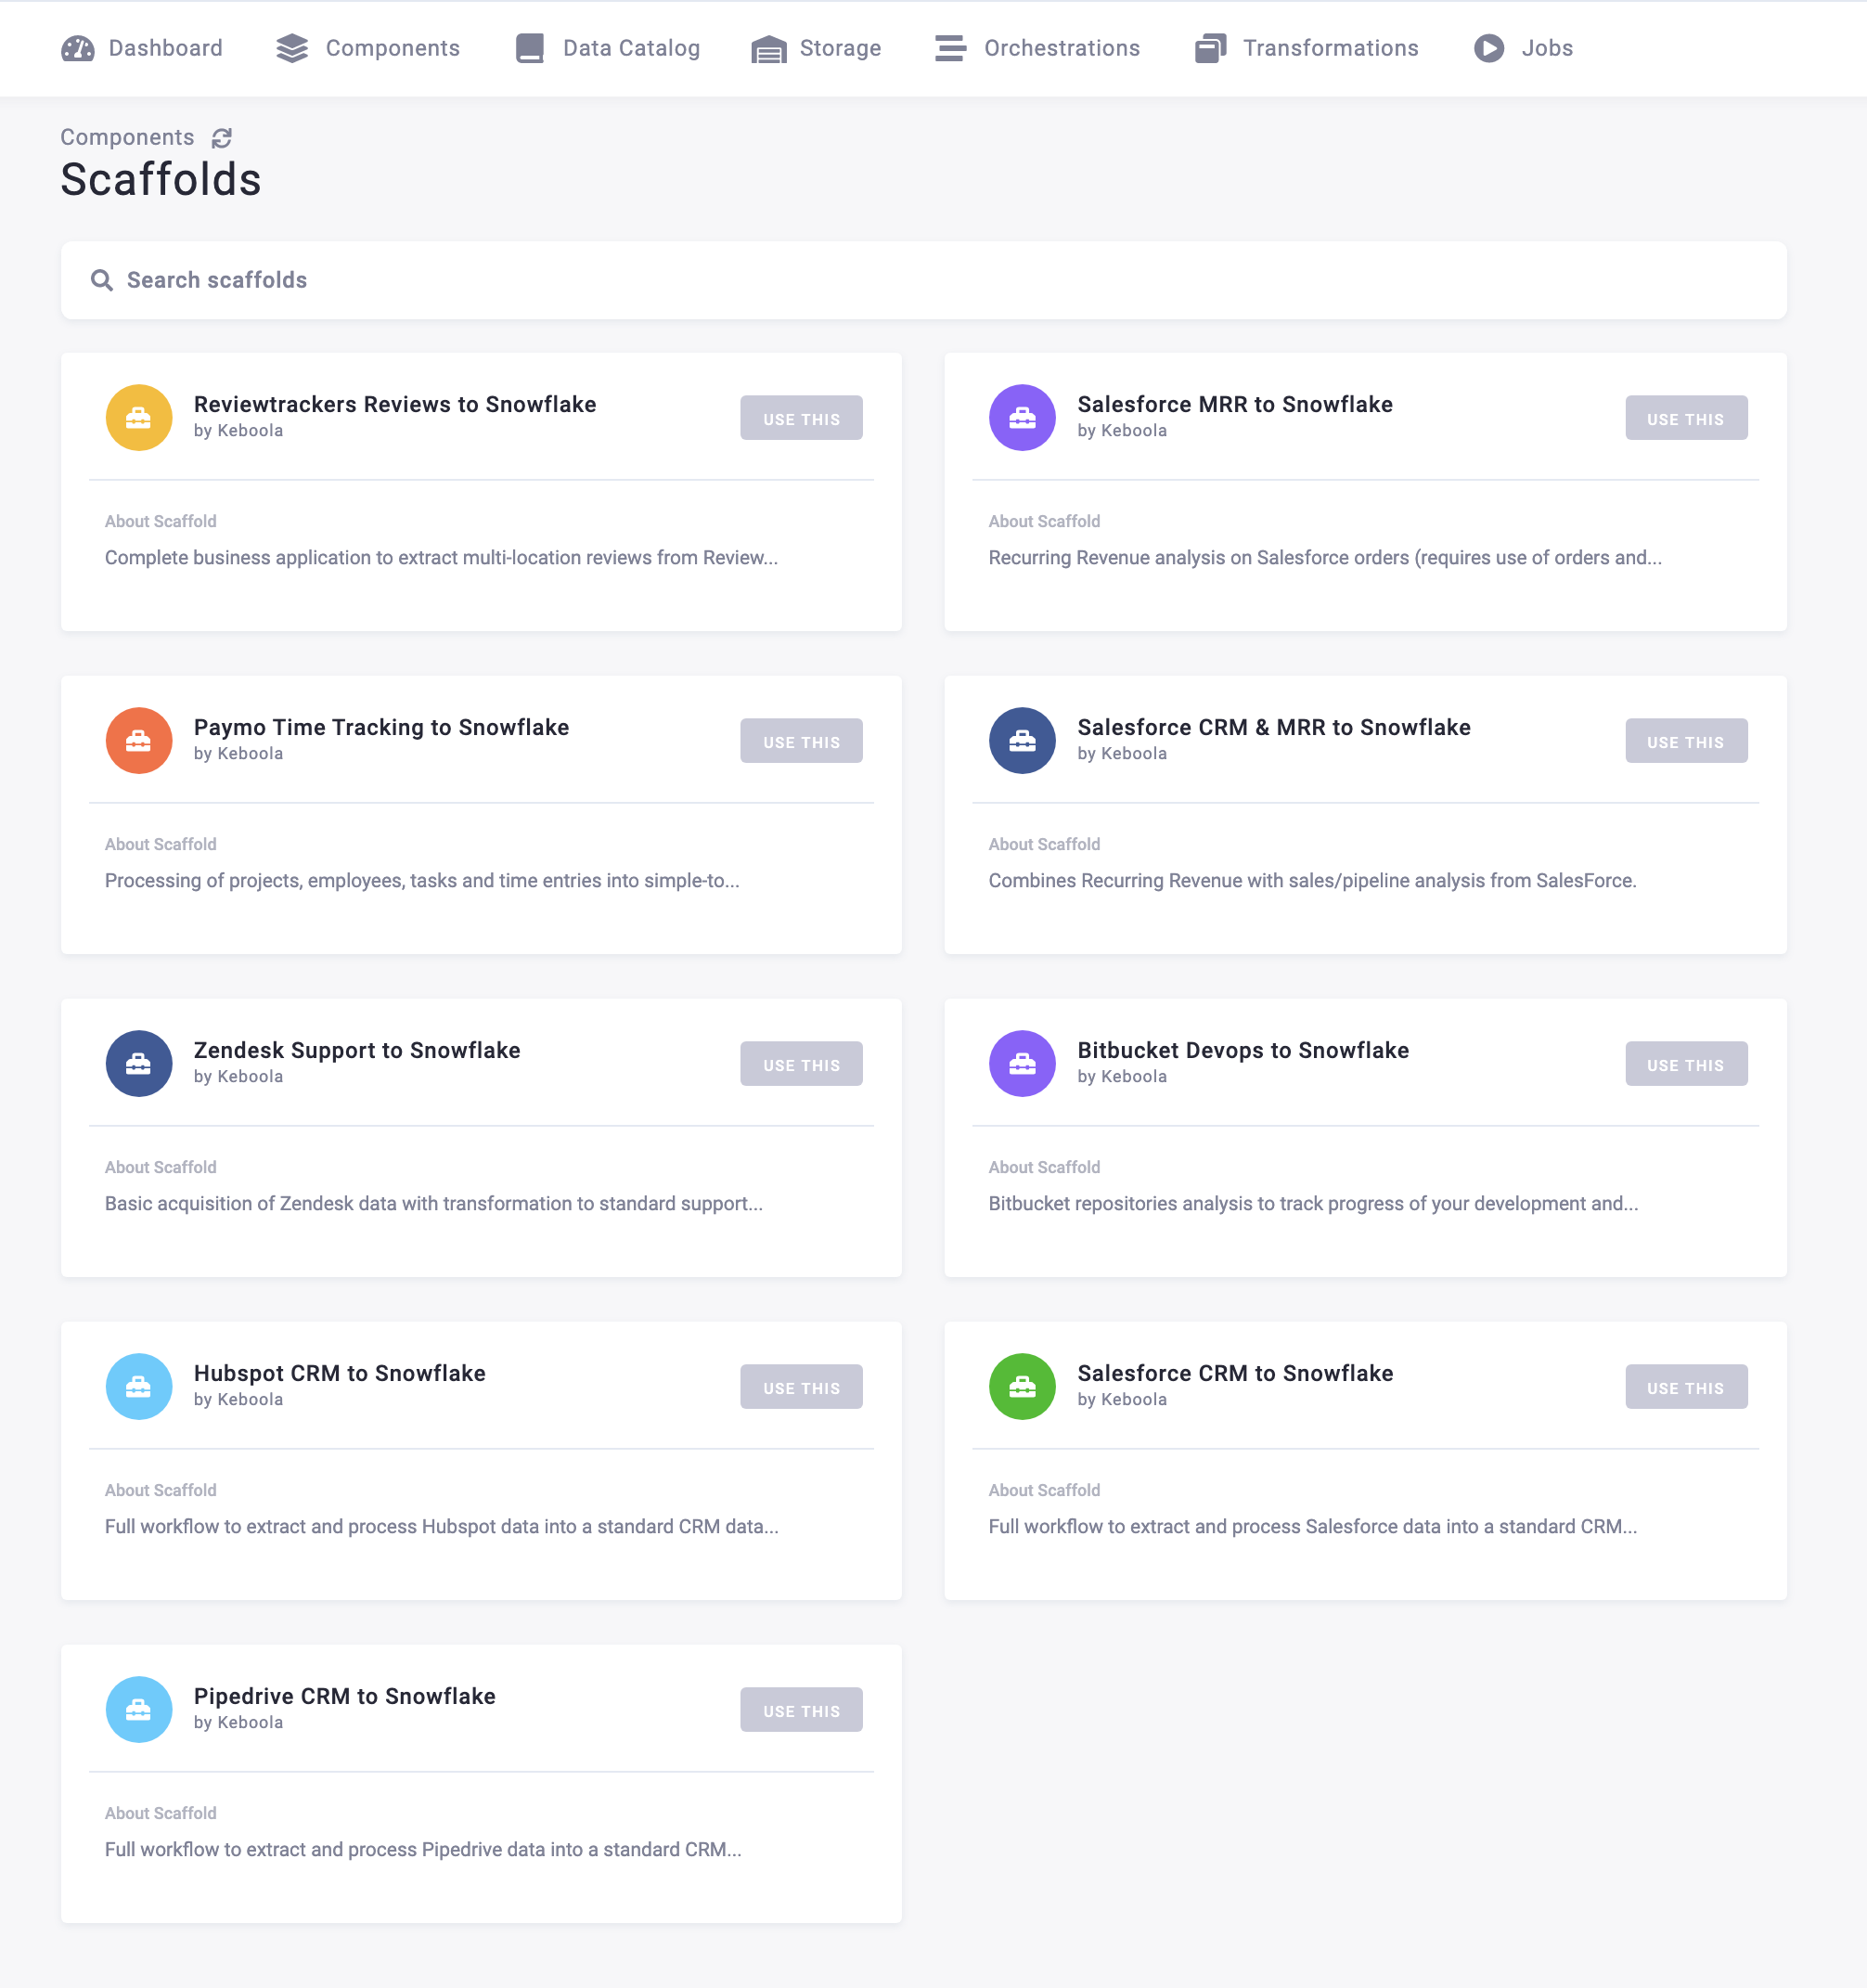This screenshot has width=1867, height=1988.
Task: Click the green Salesforce CRM scaffold icon
Action: [1022, 1387]
